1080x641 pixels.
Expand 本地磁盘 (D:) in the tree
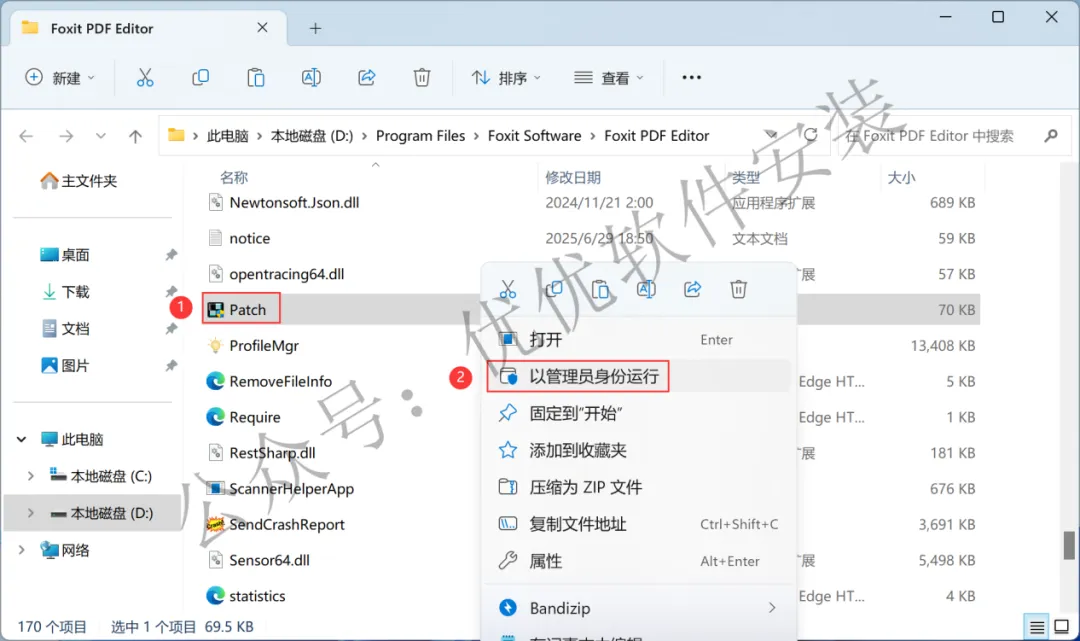(30, 513)
